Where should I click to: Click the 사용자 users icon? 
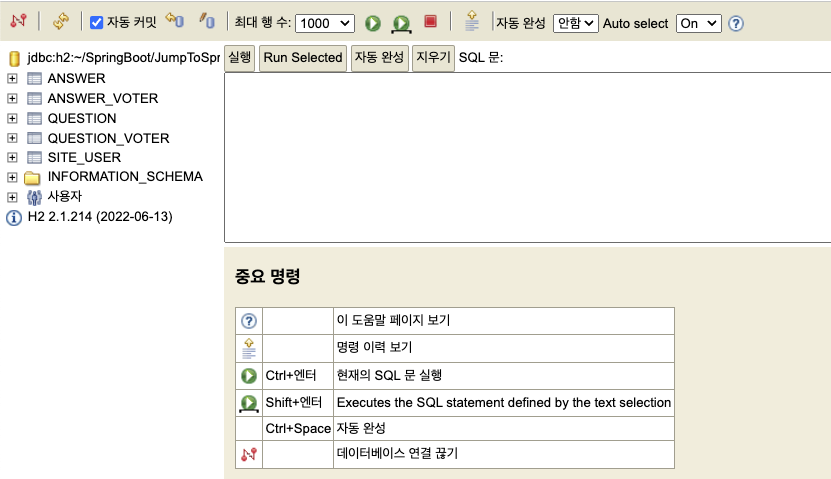[34, 198]
